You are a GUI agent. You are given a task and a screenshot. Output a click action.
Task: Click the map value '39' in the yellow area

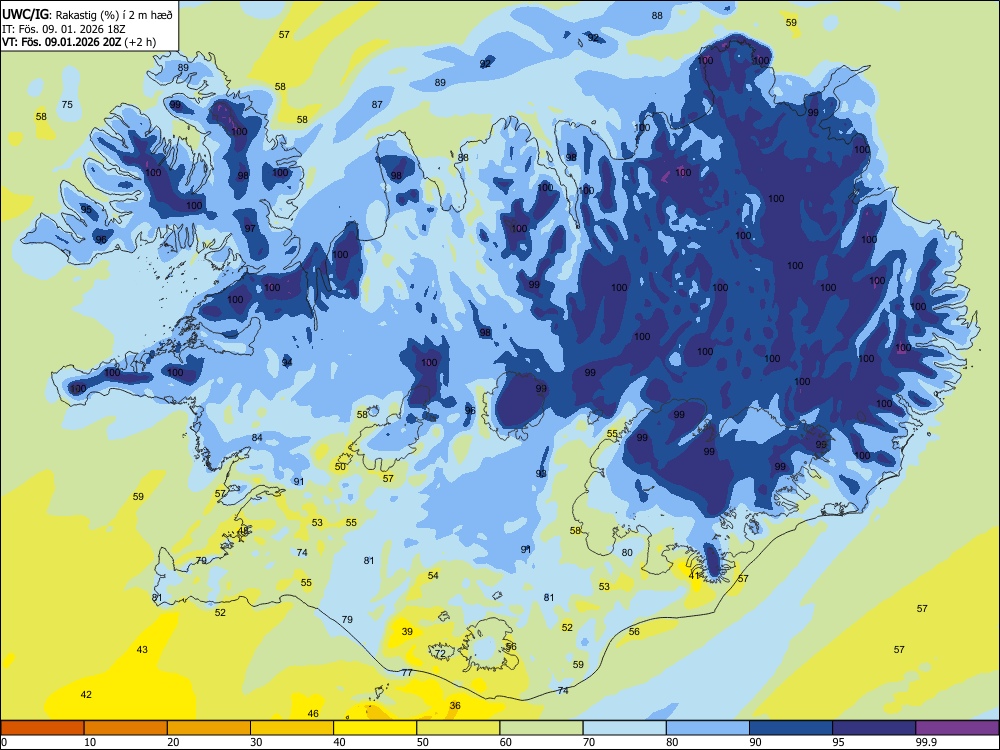tap(407, 631)
